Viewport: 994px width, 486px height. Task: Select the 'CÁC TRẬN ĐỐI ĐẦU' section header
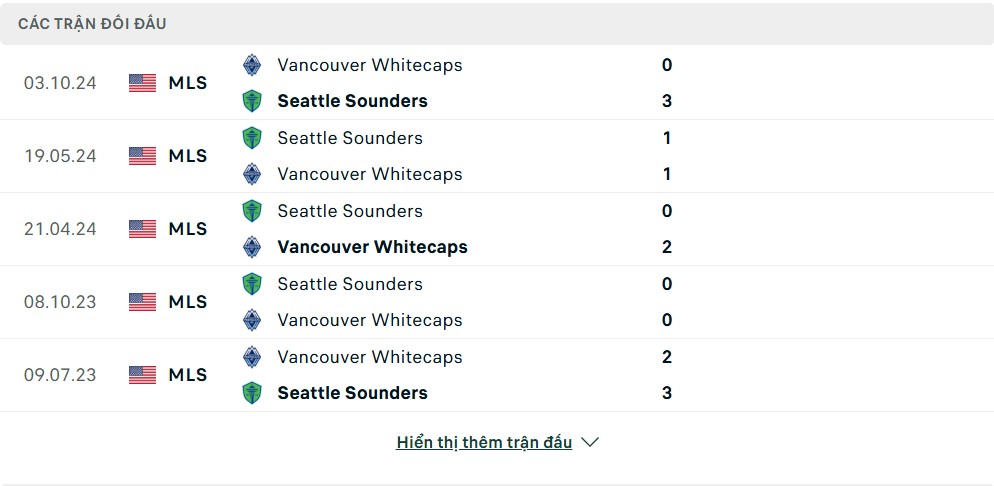click(x=93, y=24)
